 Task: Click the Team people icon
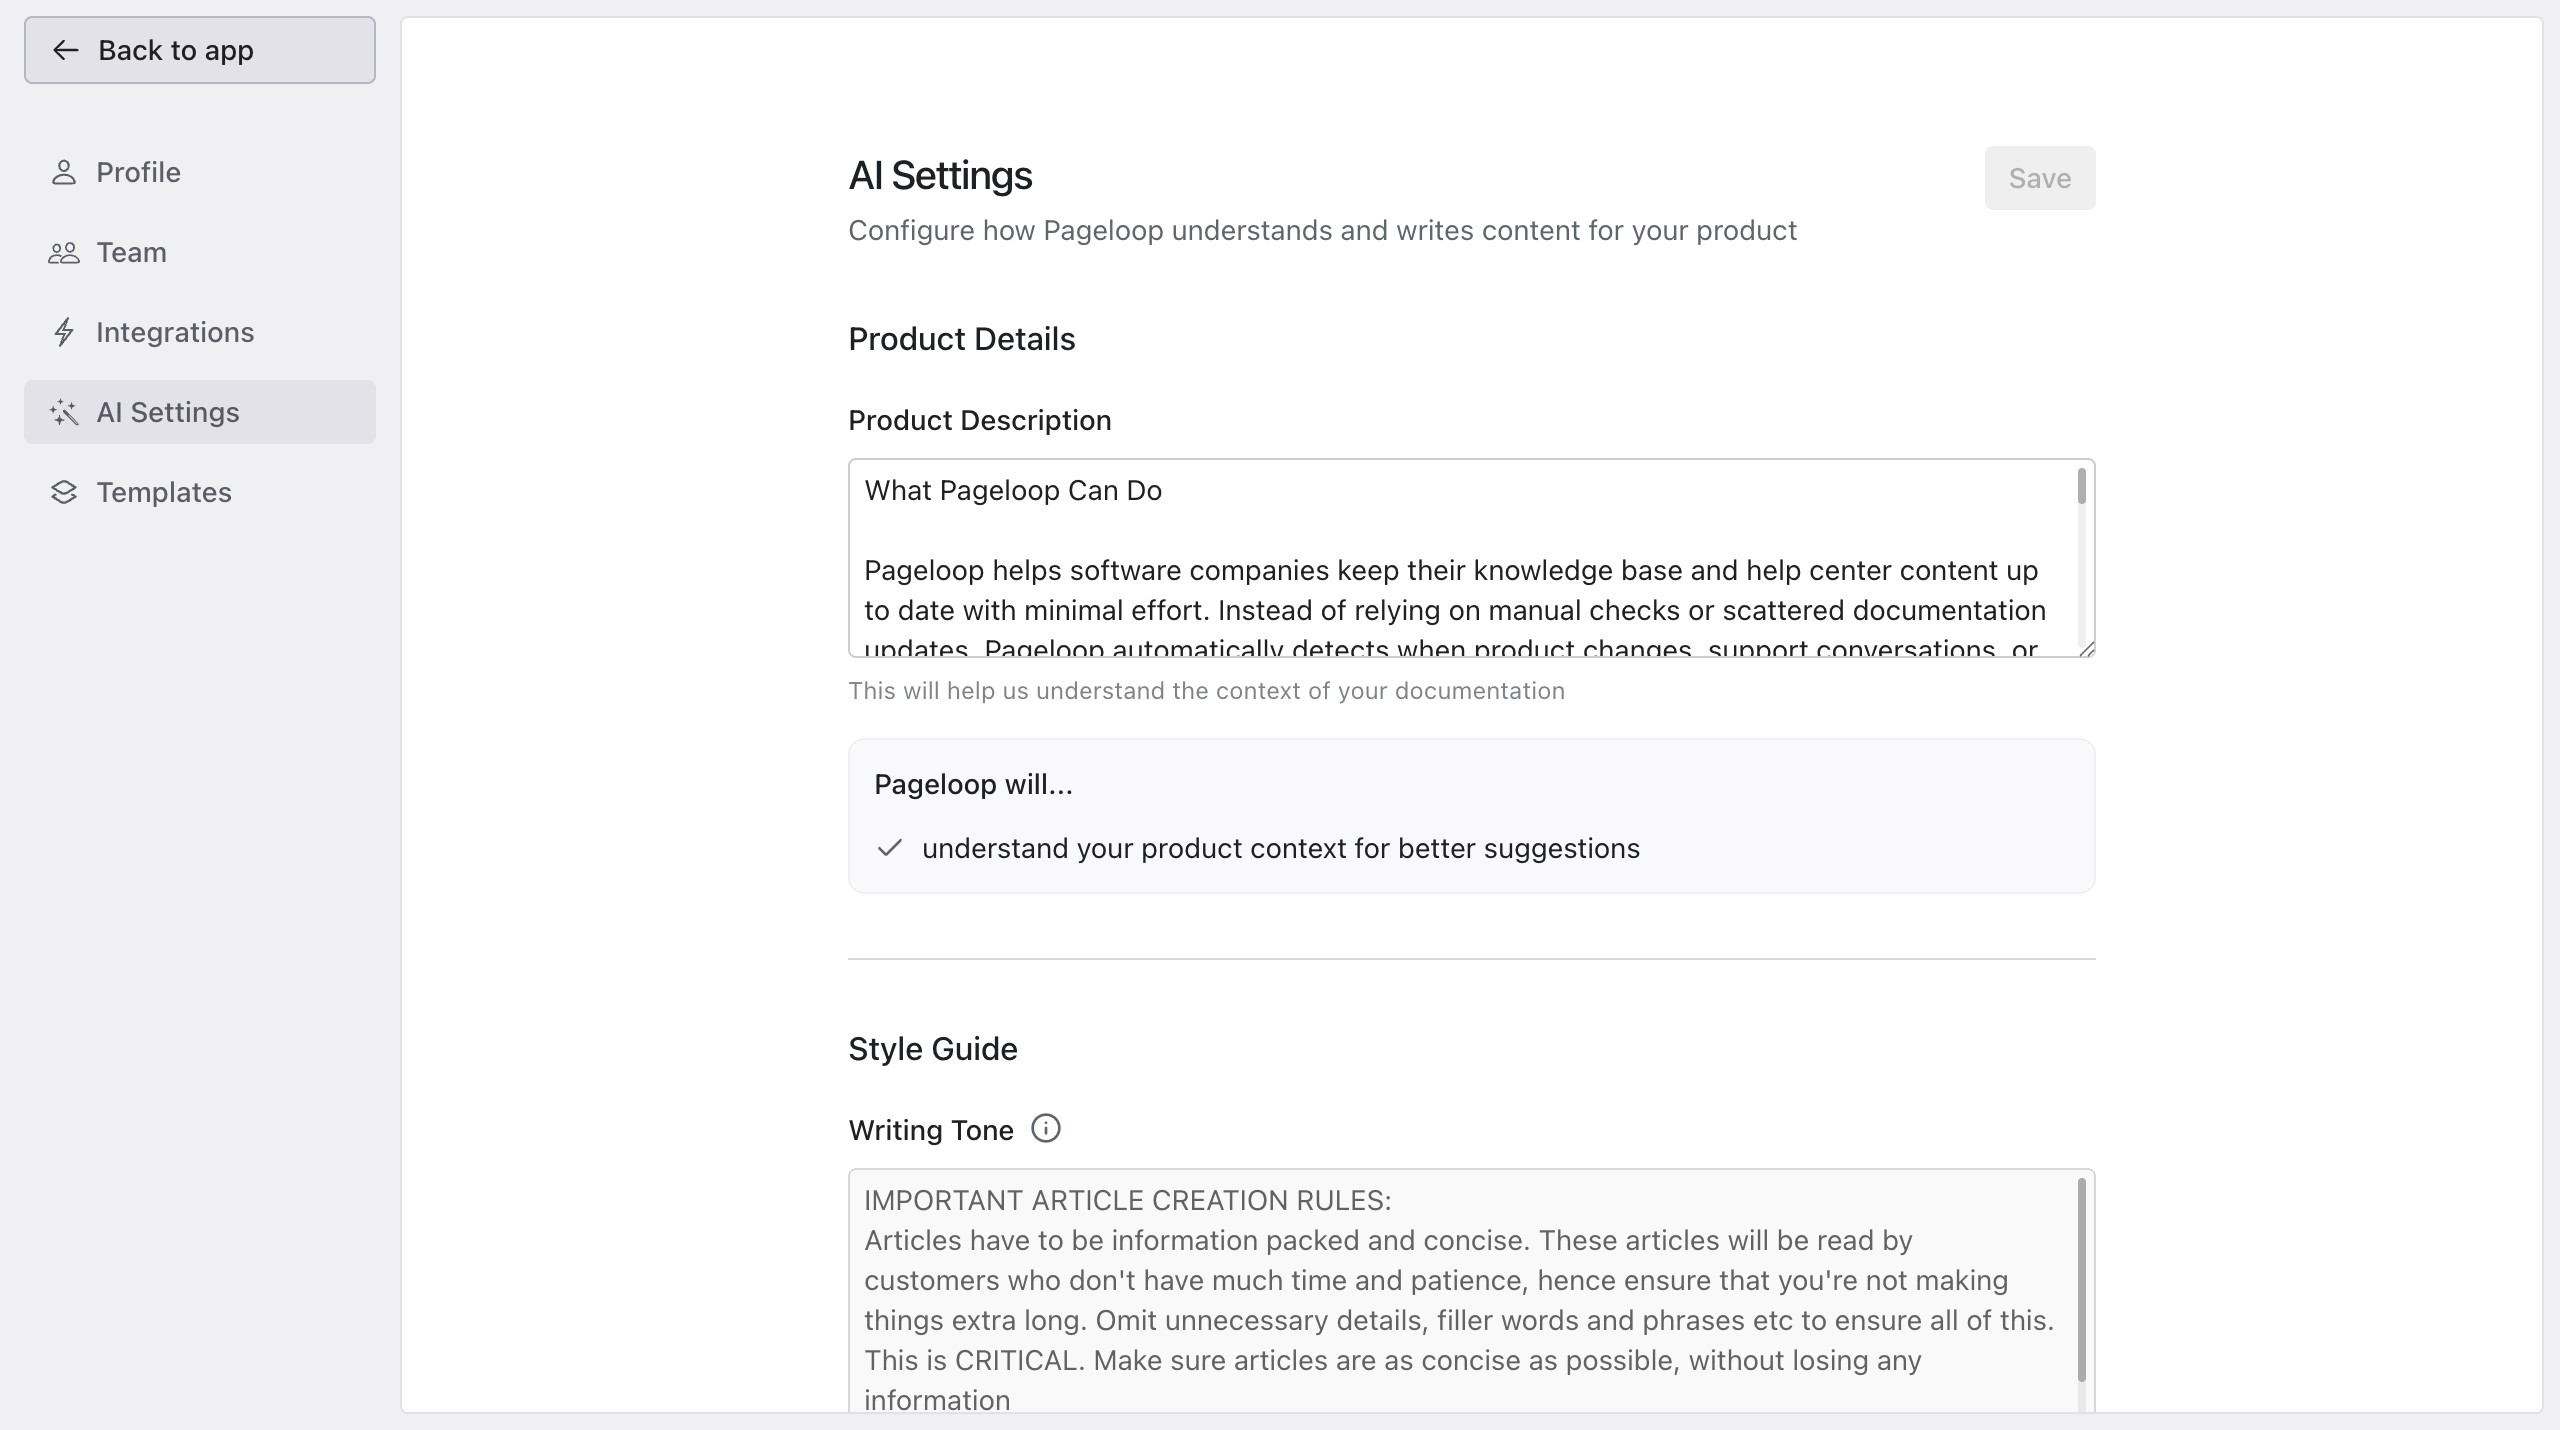tap(64, 252)
